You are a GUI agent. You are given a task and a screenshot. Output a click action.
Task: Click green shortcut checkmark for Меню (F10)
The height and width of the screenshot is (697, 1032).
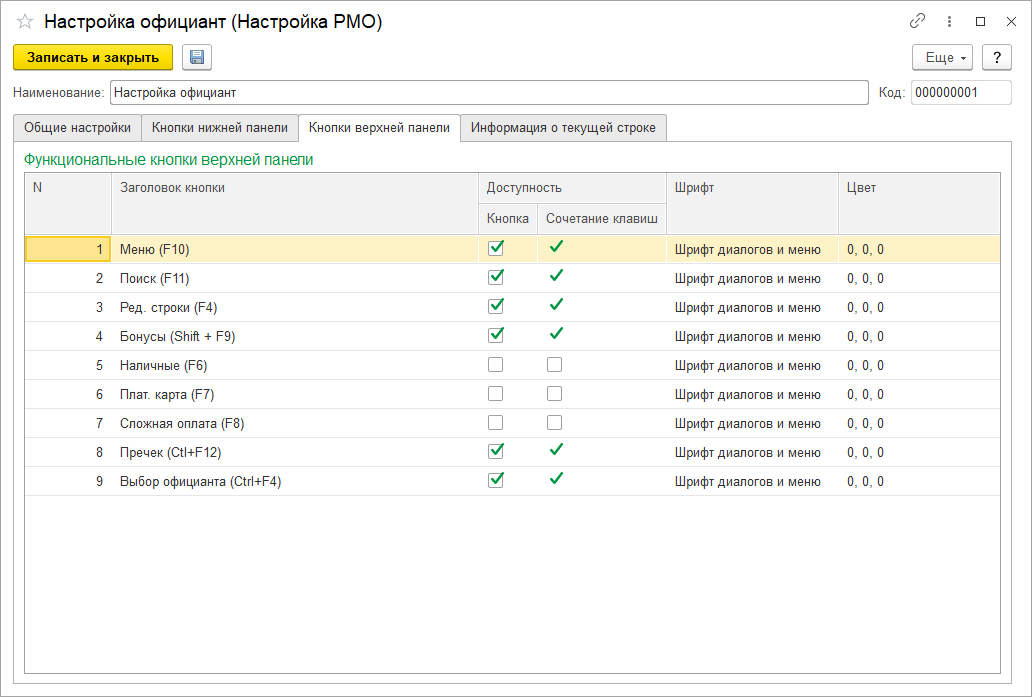pos(556,248)
